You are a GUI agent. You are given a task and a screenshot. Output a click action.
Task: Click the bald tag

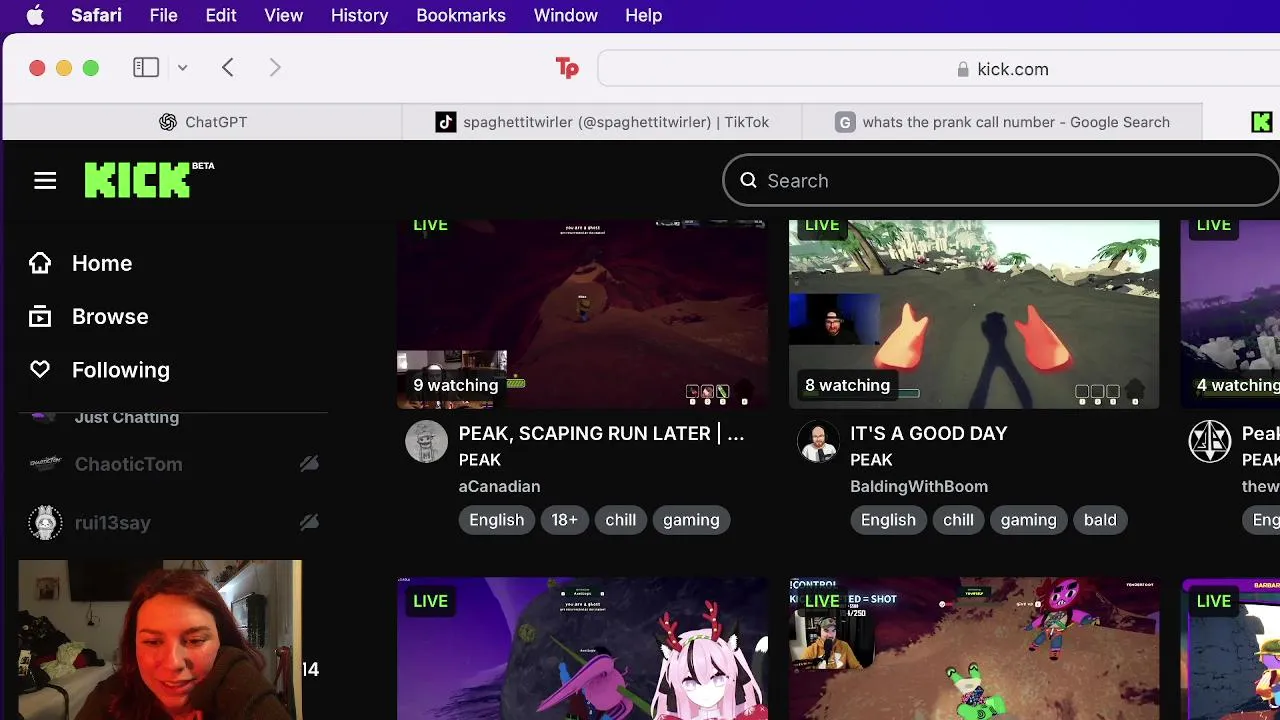pyautogui.click(x=1100, y=520)
